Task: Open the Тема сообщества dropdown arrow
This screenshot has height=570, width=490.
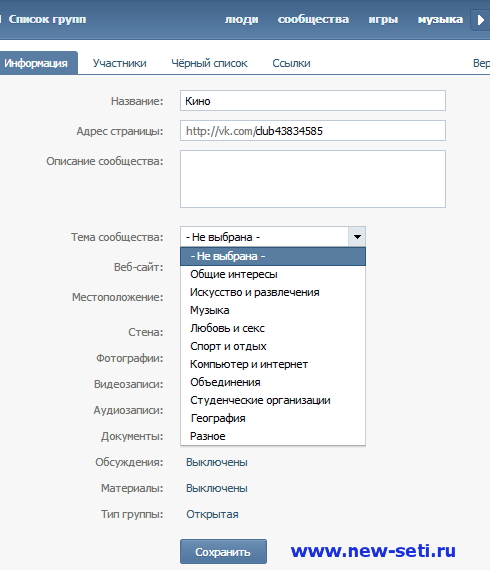Action: 357,237
